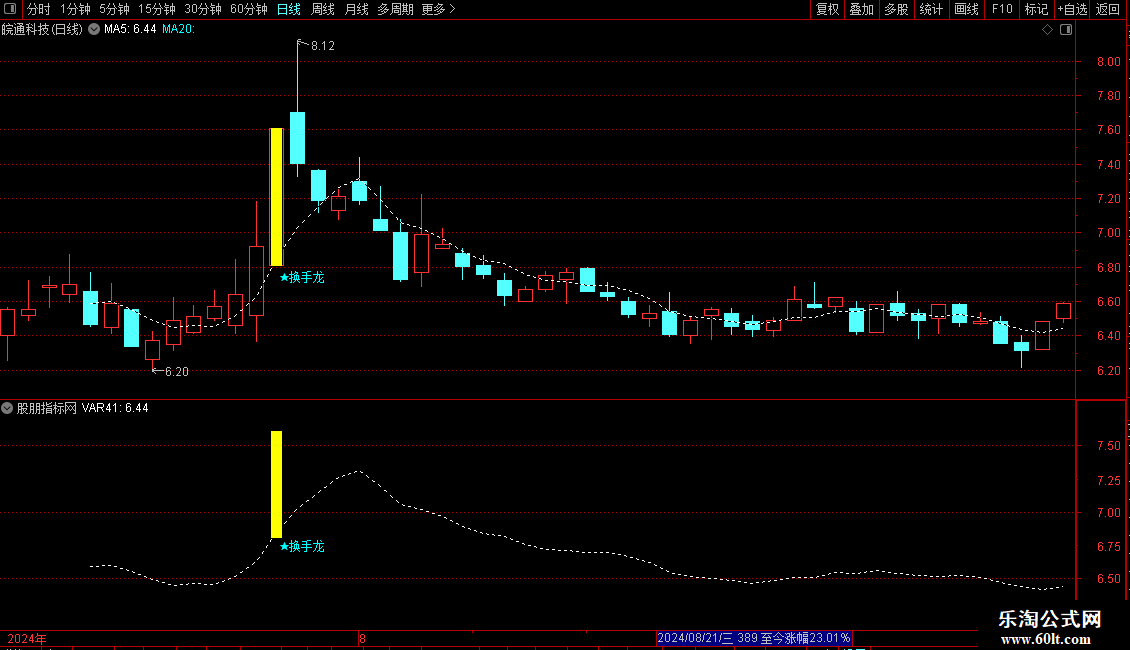
Task: Select the 月线 monthly tab
Action: pos(357,9)
